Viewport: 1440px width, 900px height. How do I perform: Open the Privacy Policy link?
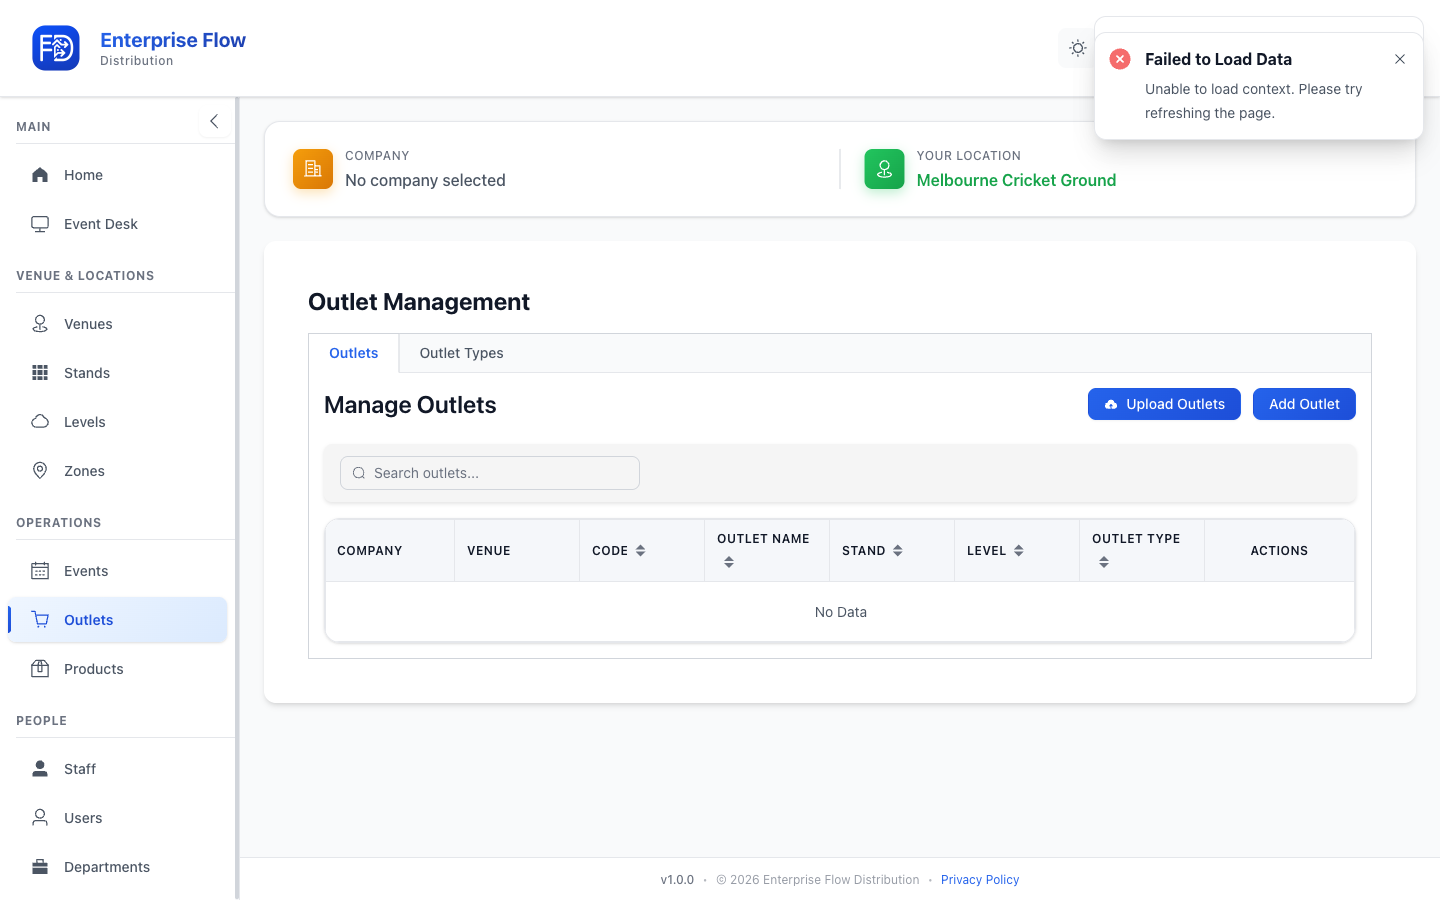point(979,880)
